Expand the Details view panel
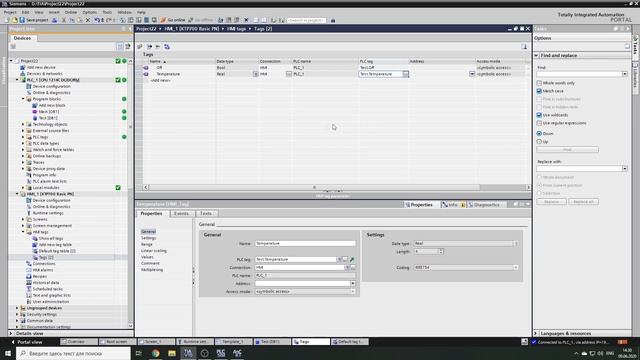640x360 pixels. coord(11,333)
